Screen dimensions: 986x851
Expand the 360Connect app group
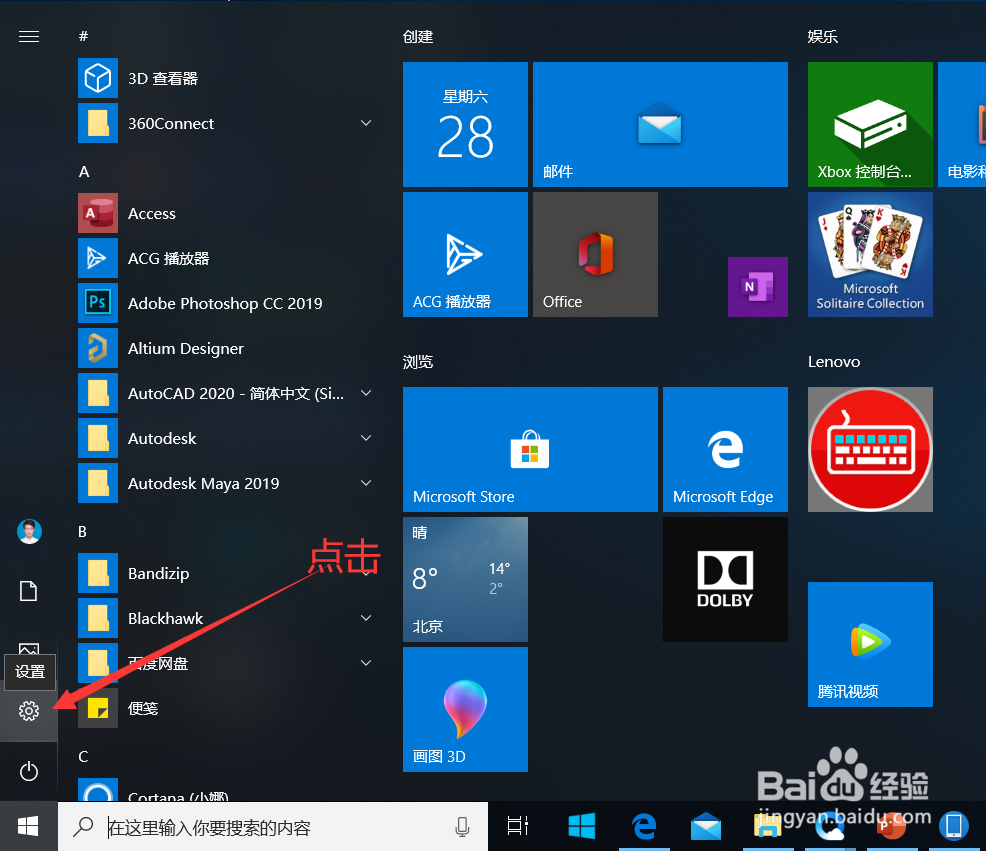(x=366, y=123)
